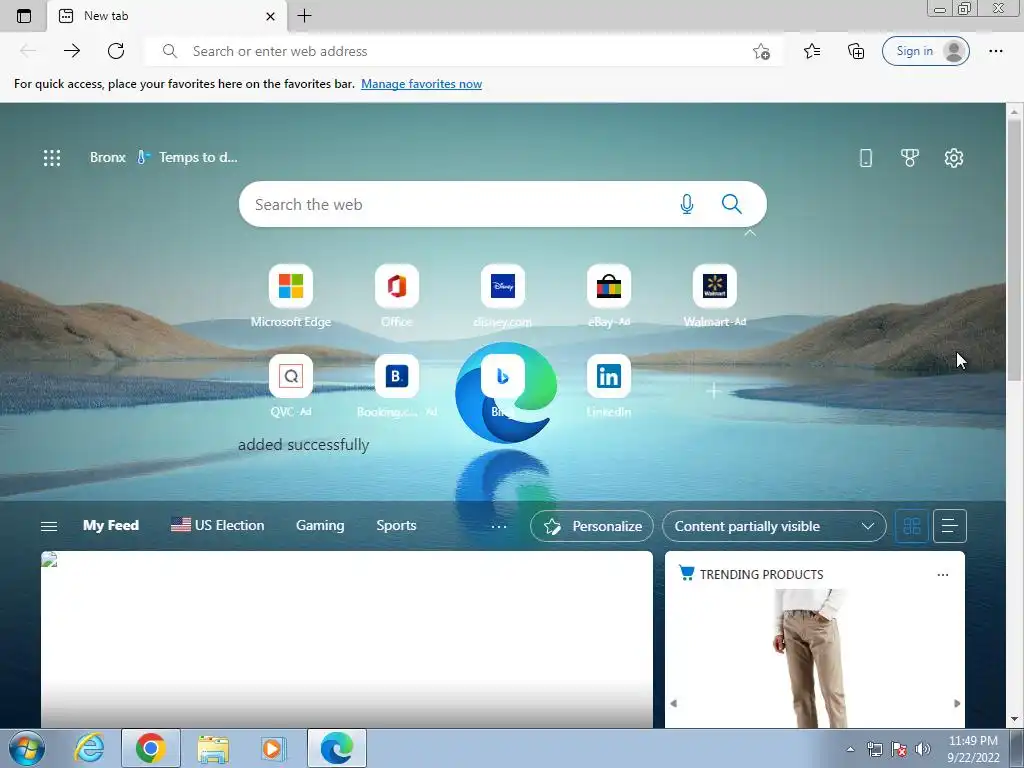Open the taskbar clock and date

pos(973,749)
